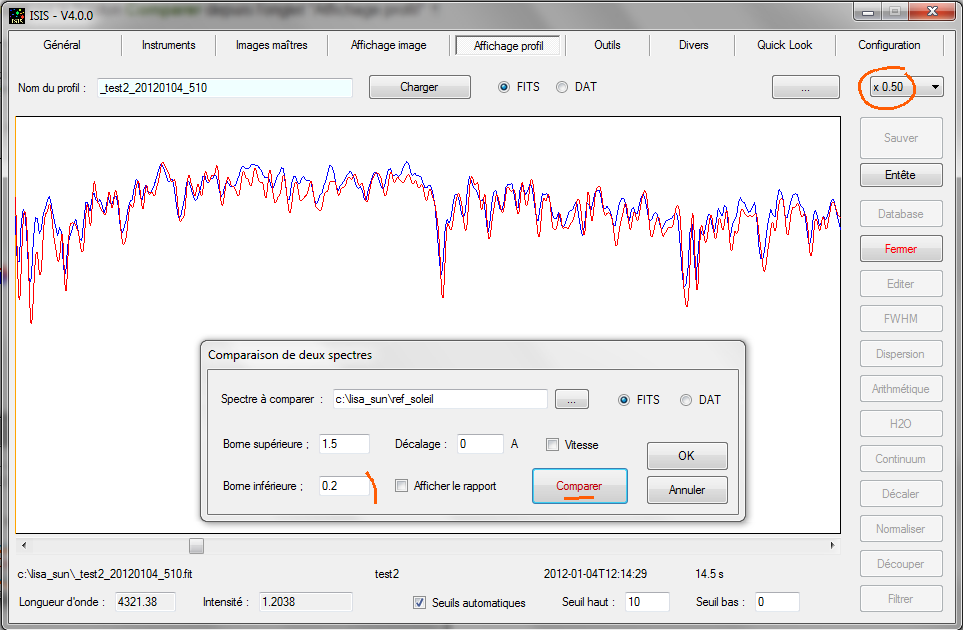The height and width of the screenshot is (630, 963).
Task: Click the Décaler button
Action: point(901,494)
